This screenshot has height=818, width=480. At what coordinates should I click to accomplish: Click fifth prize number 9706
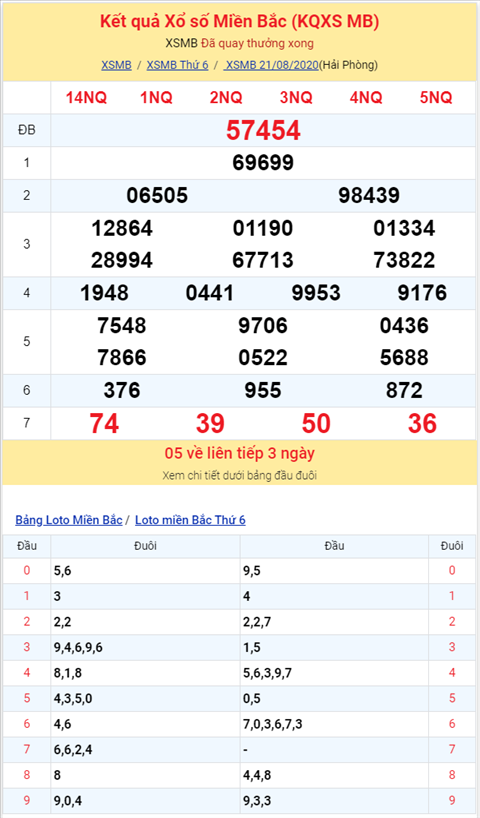pos(263,326)
